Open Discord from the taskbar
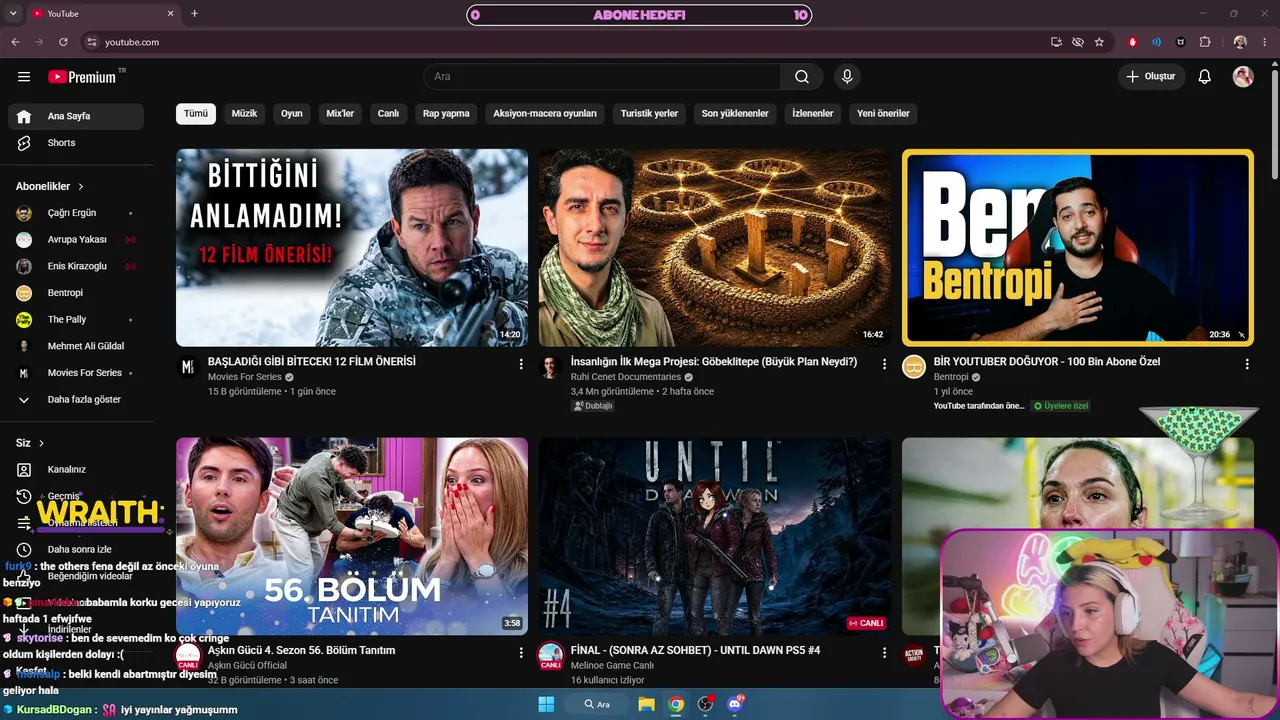This screenshot has width=1280, height=720. 735,704
